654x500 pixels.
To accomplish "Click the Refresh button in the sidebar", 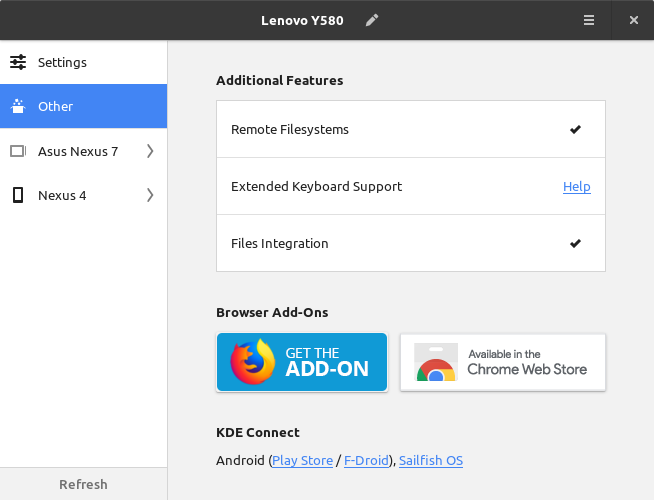I will click(83, 484).
